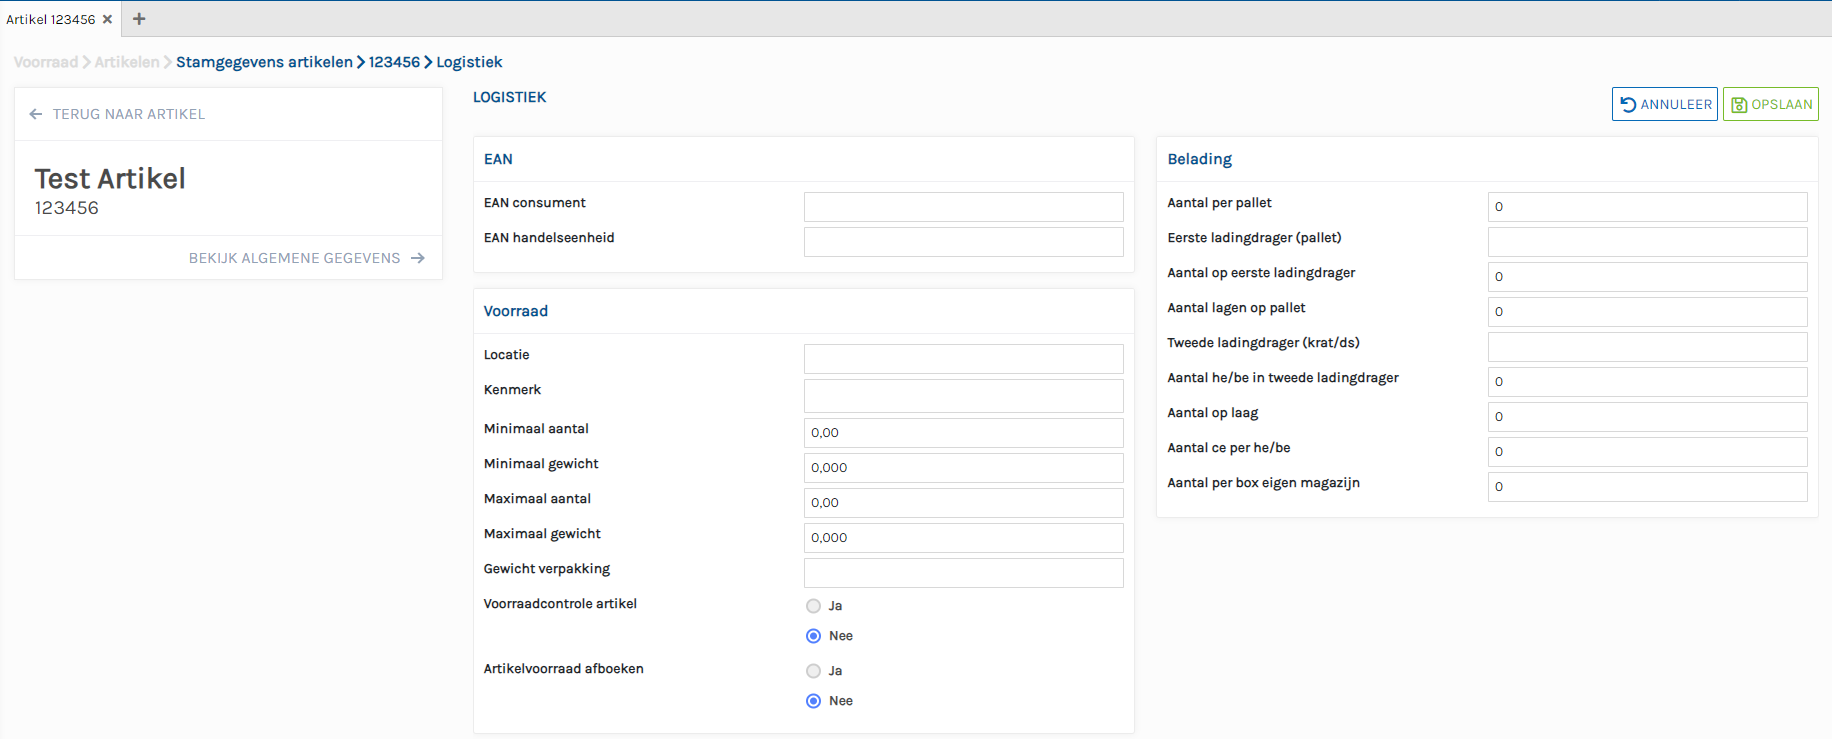Image resolution: width=1832 pixels, height=739 pixels.
Task: Choose Ja for Artikelvoorraad afboeken
Action: click(x=814, y=671)
